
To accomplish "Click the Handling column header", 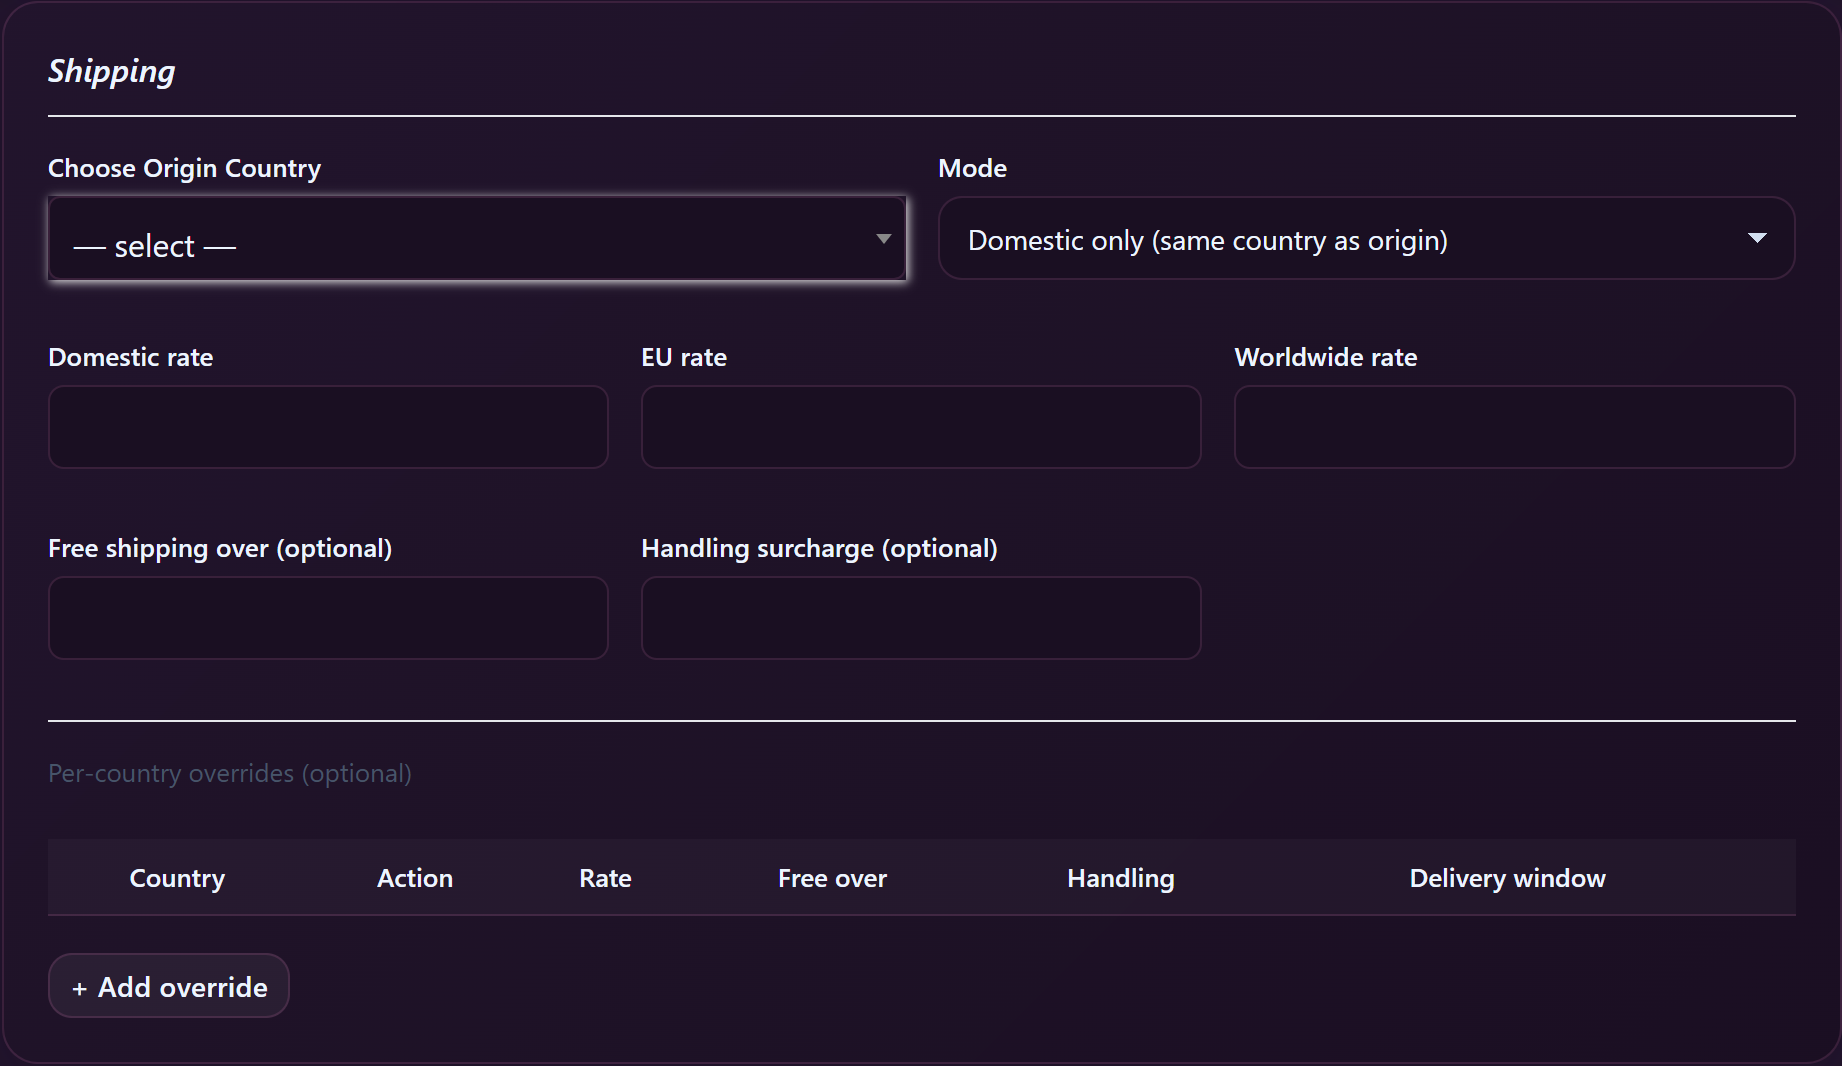I will click(x=1121, y=878).
